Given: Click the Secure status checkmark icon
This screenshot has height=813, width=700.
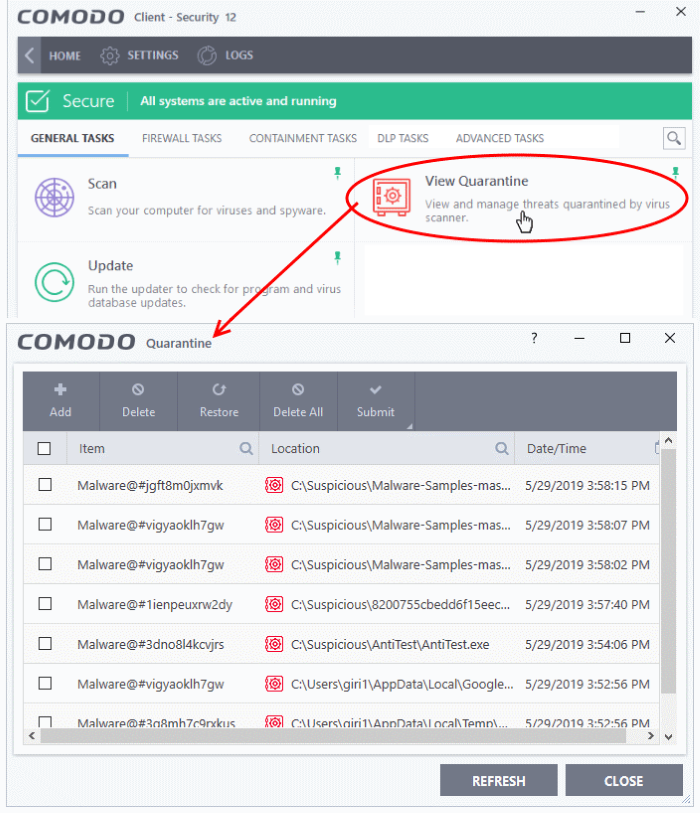Looking at the screenshot, I should point(38,101).
